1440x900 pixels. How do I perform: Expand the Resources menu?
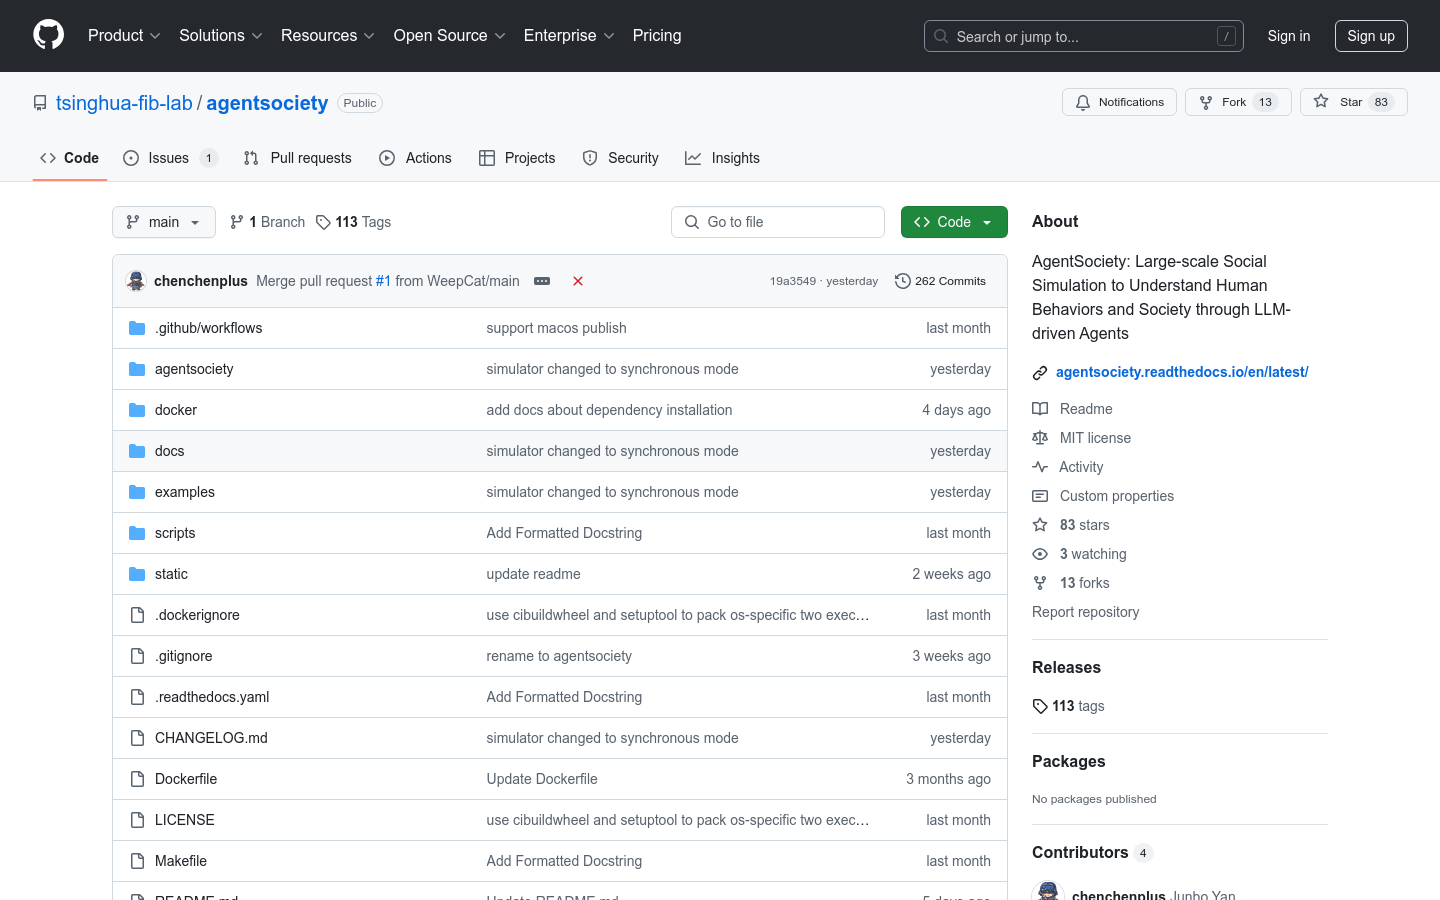point(328,35)
